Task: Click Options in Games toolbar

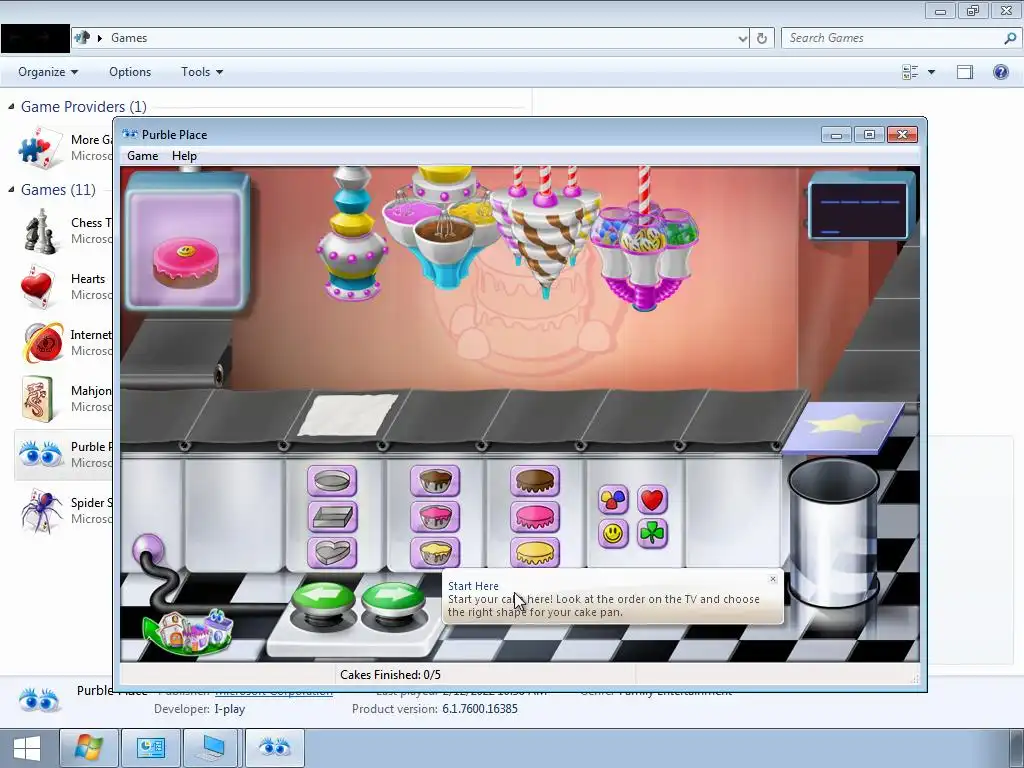Action: coord(130,72)
